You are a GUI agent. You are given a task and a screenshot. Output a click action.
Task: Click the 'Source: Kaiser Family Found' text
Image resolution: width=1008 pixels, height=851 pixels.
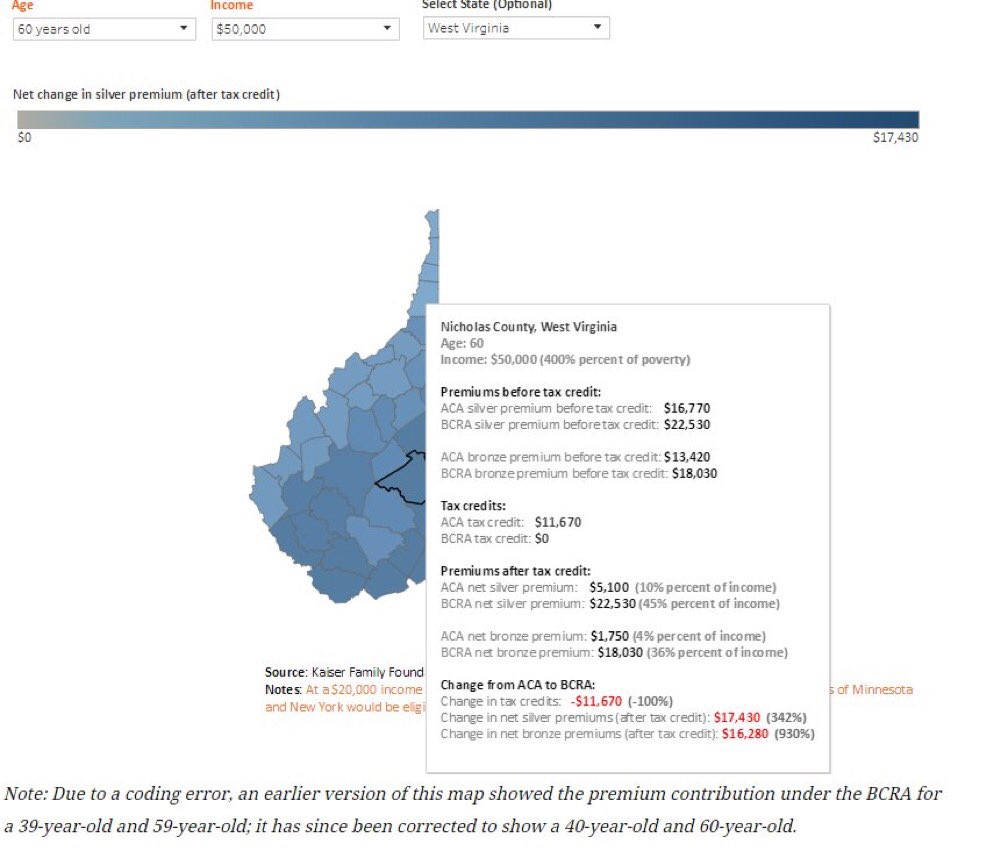344,672
